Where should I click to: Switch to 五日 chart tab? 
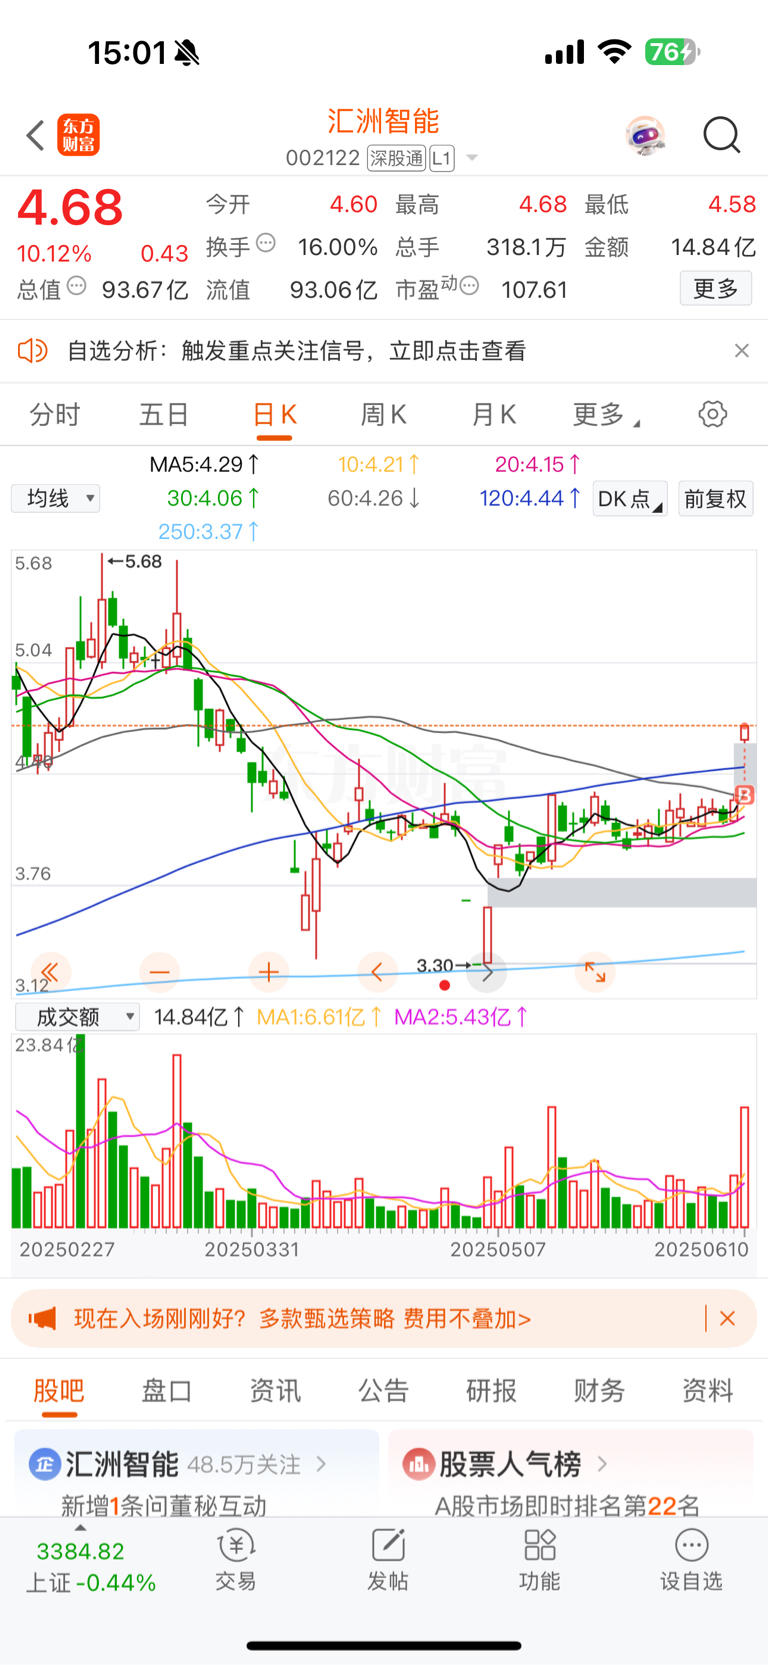[x=164, y=414]
